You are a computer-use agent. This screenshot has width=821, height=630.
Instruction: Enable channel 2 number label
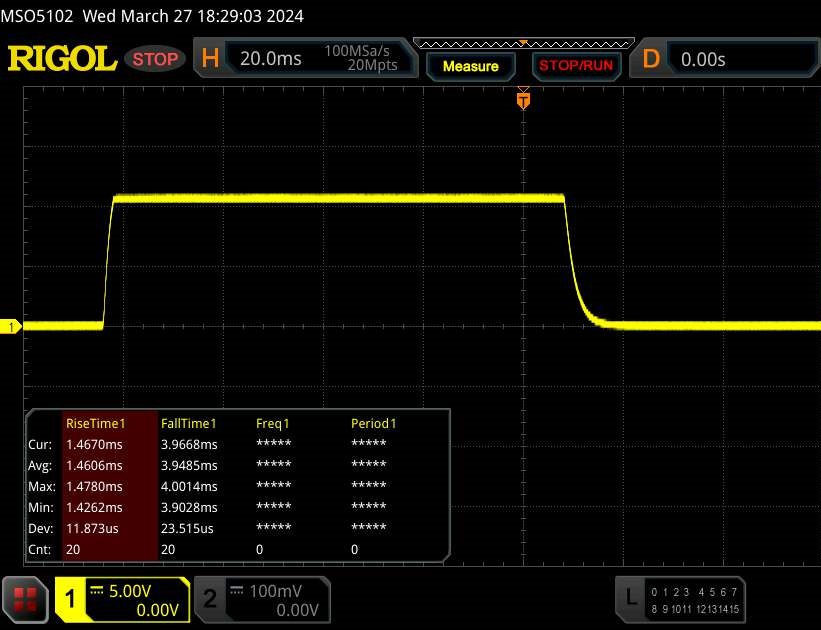[x=210, y=599]
